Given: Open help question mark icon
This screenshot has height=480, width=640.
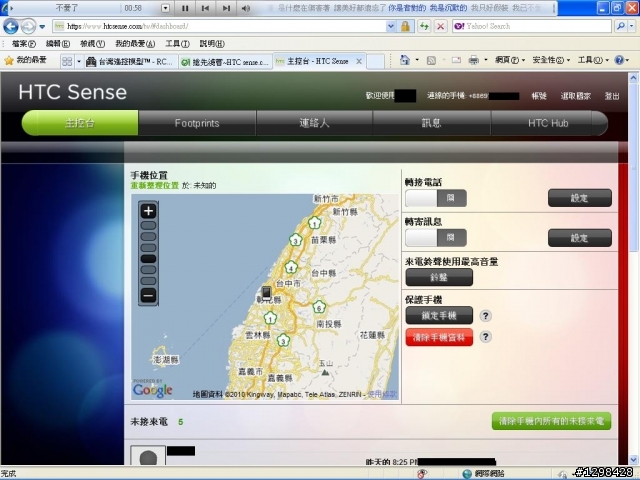Looking at the screenshot, I should tap(619, 60).
